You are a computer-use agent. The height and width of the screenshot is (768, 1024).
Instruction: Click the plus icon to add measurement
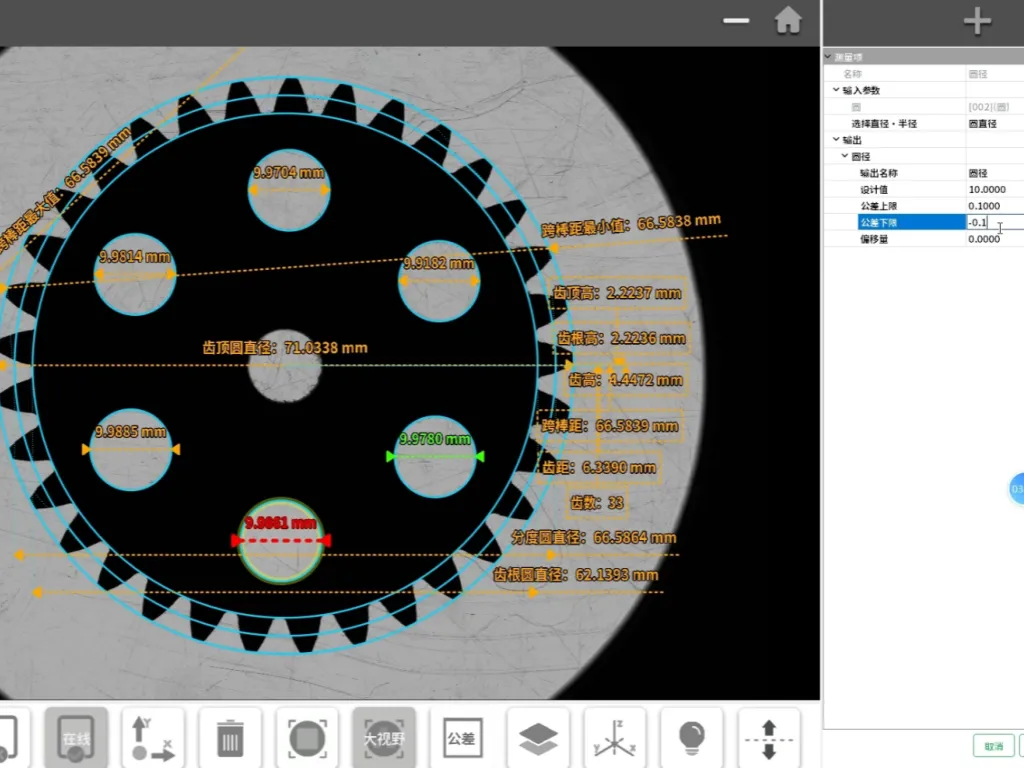click(x=976, y=22)
